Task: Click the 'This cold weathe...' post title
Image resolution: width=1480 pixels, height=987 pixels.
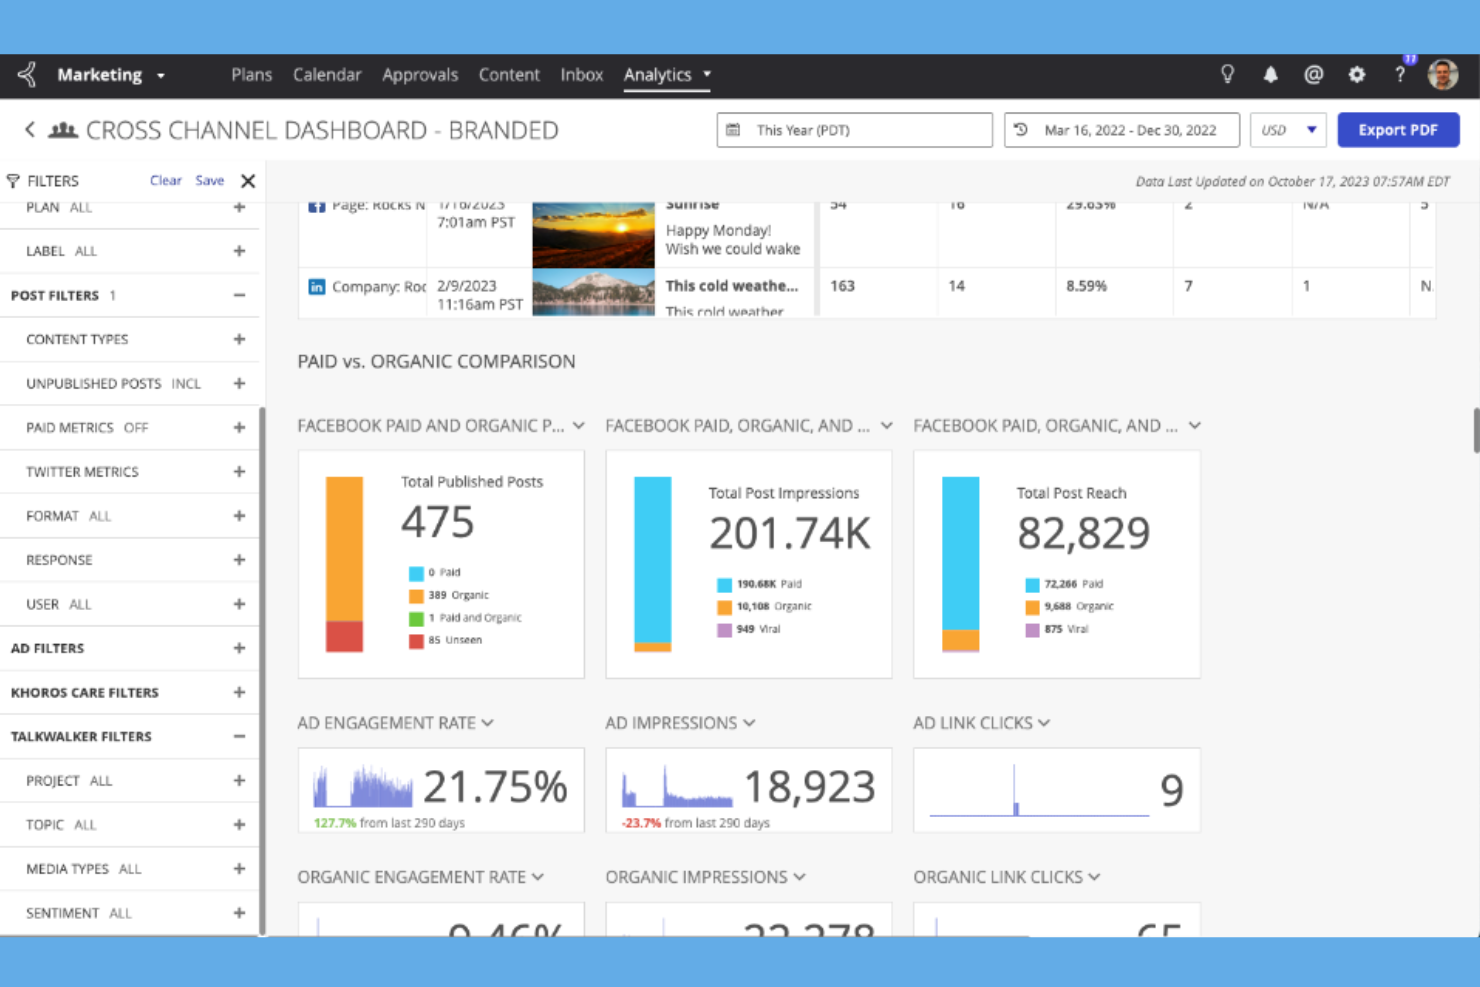Action: (732, 286)
